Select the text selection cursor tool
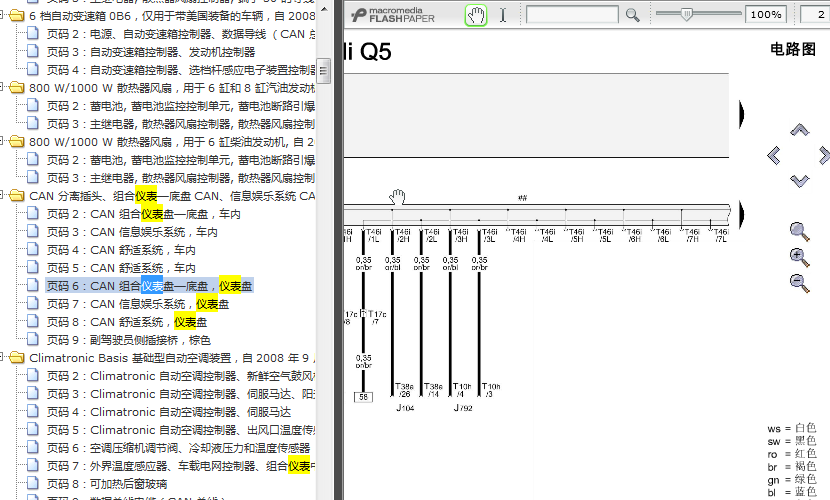The image size is (830, 500). (x=503, y=15)
